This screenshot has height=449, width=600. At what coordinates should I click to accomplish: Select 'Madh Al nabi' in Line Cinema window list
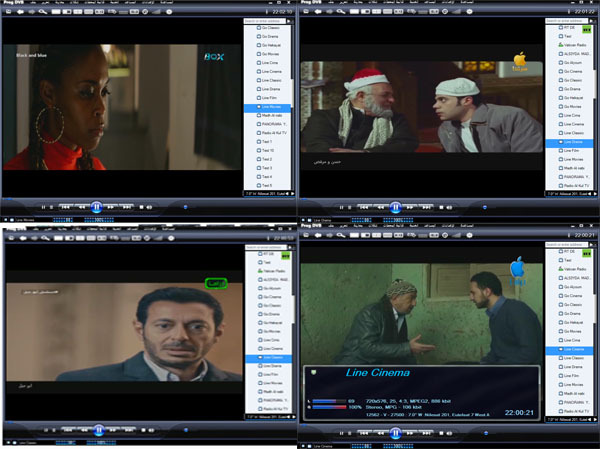click(x=573, y=393)
